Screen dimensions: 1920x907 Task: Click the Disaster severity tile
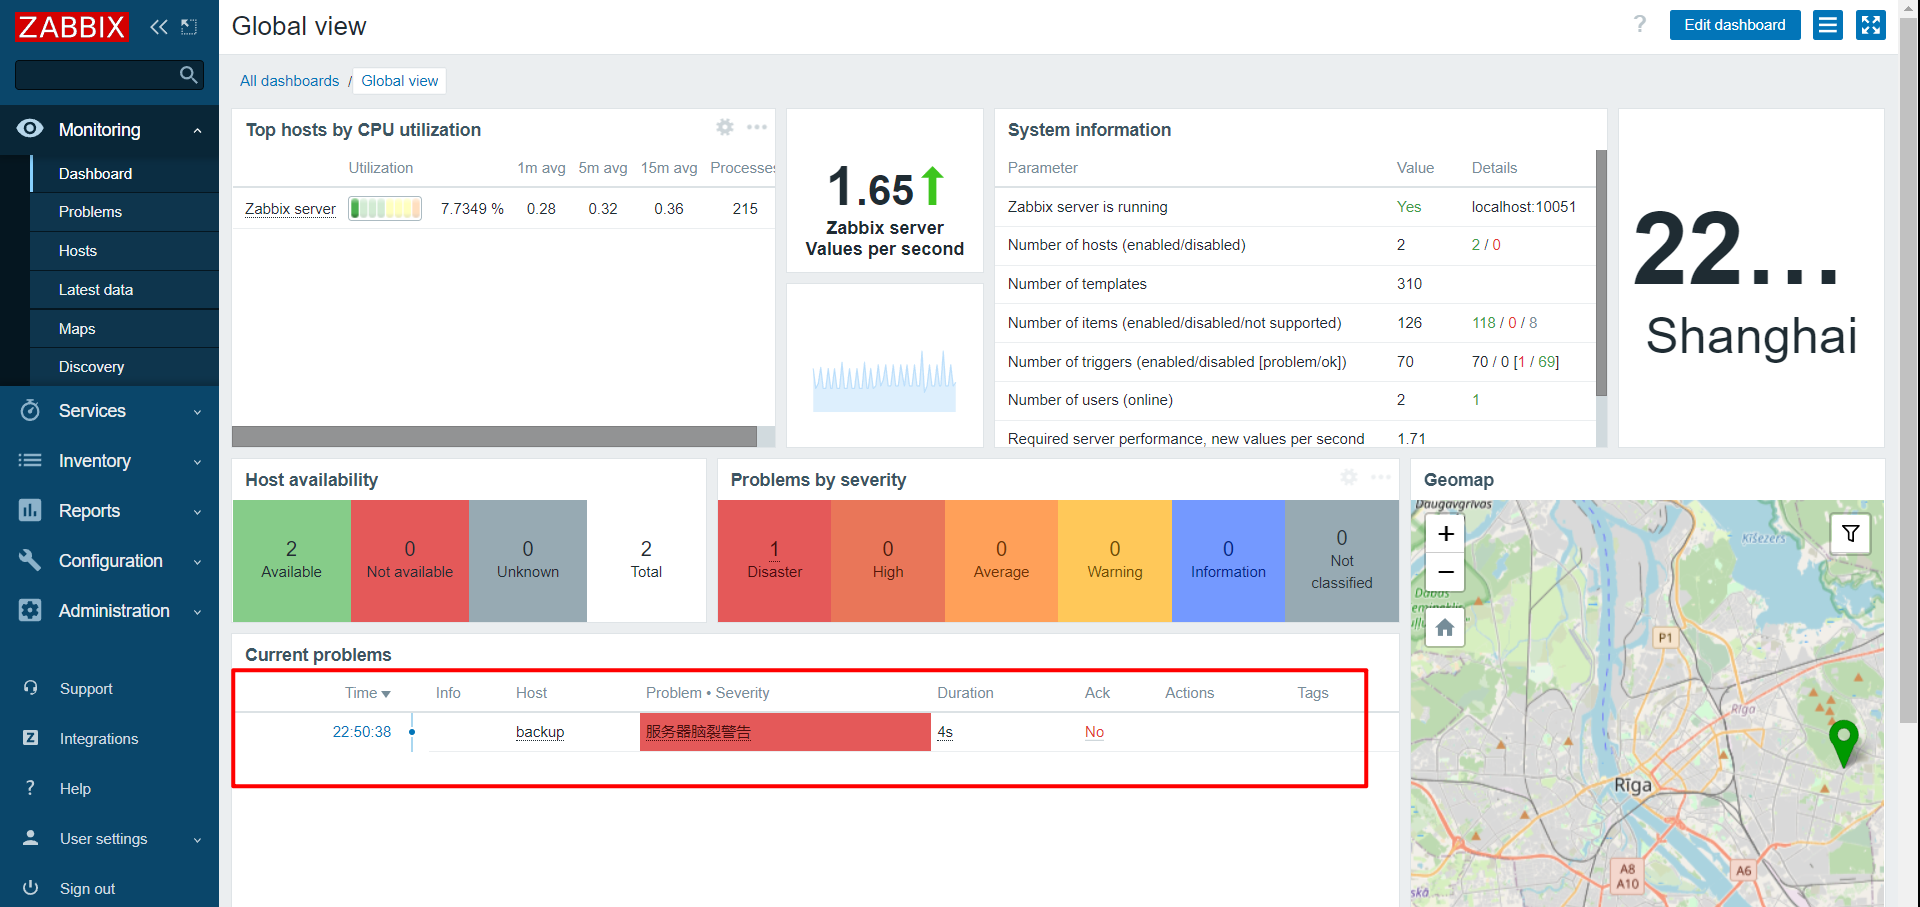point(774,561)
